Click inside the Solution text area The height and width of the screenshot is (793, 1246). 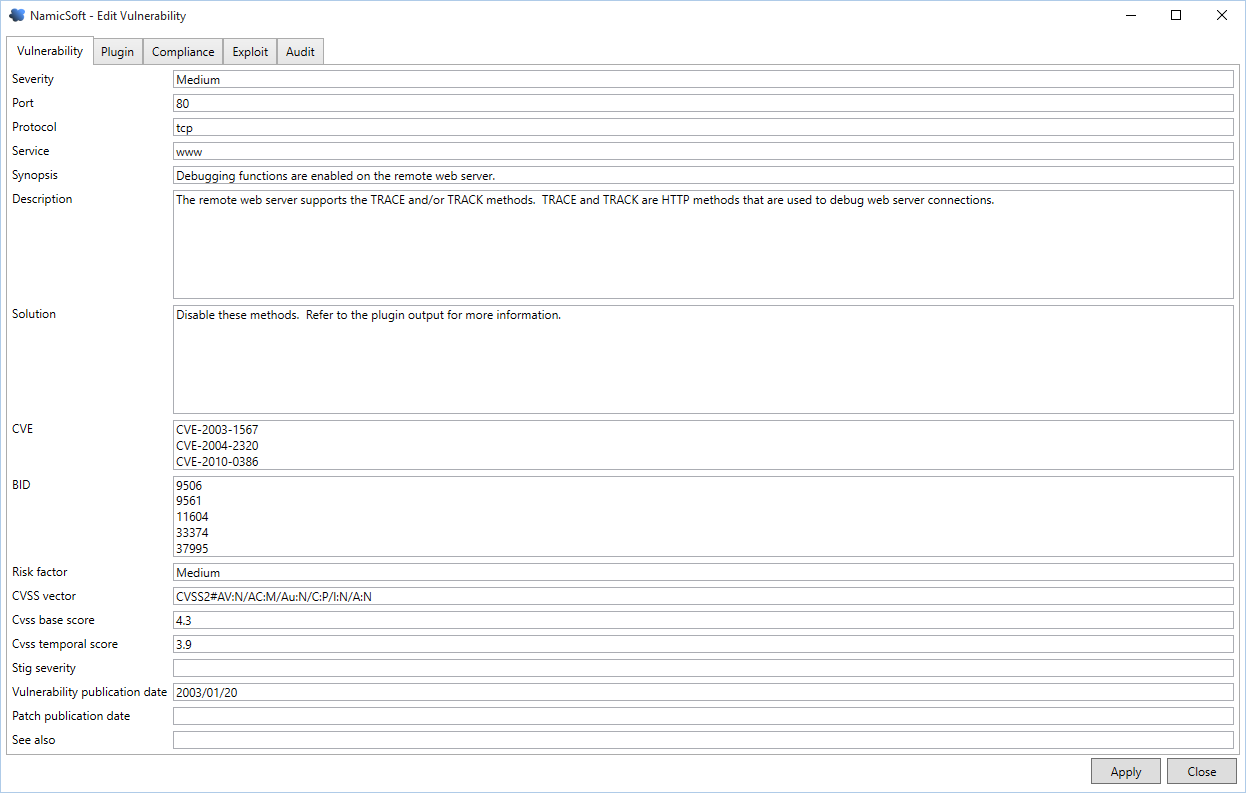click(703, 359)
